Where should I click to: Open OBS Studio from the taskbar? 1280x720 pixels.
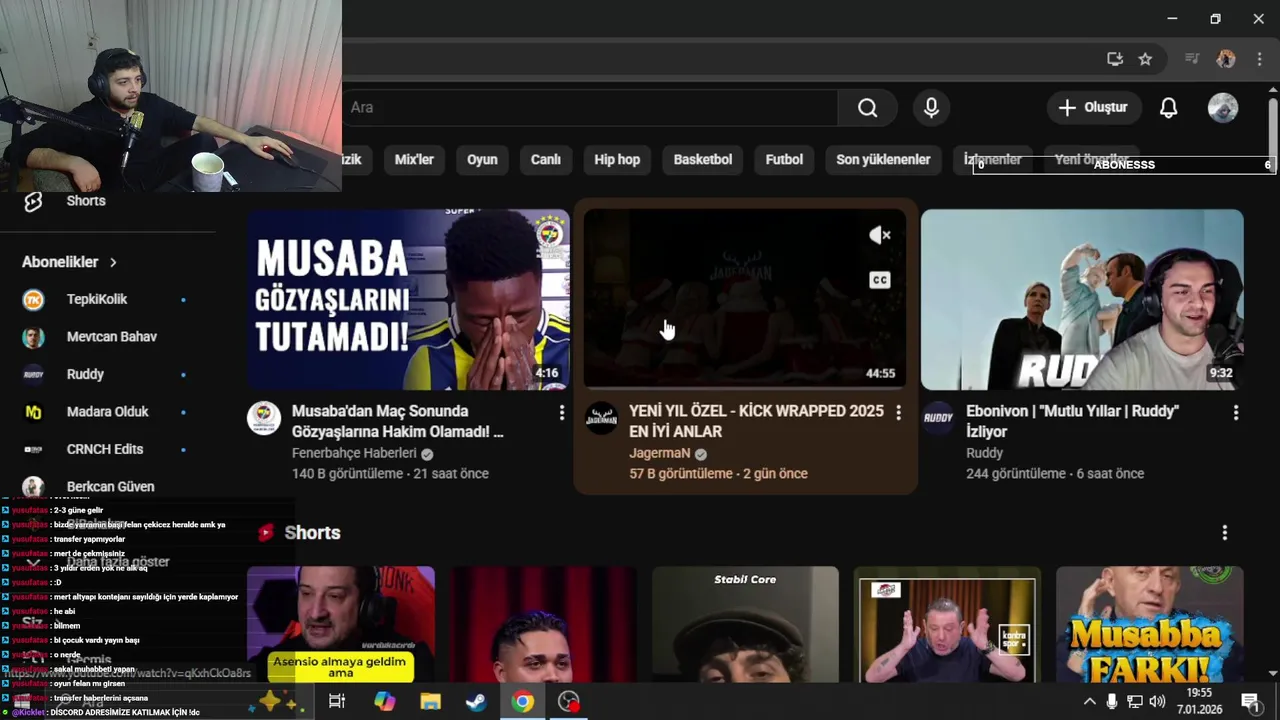pos(568,702)
